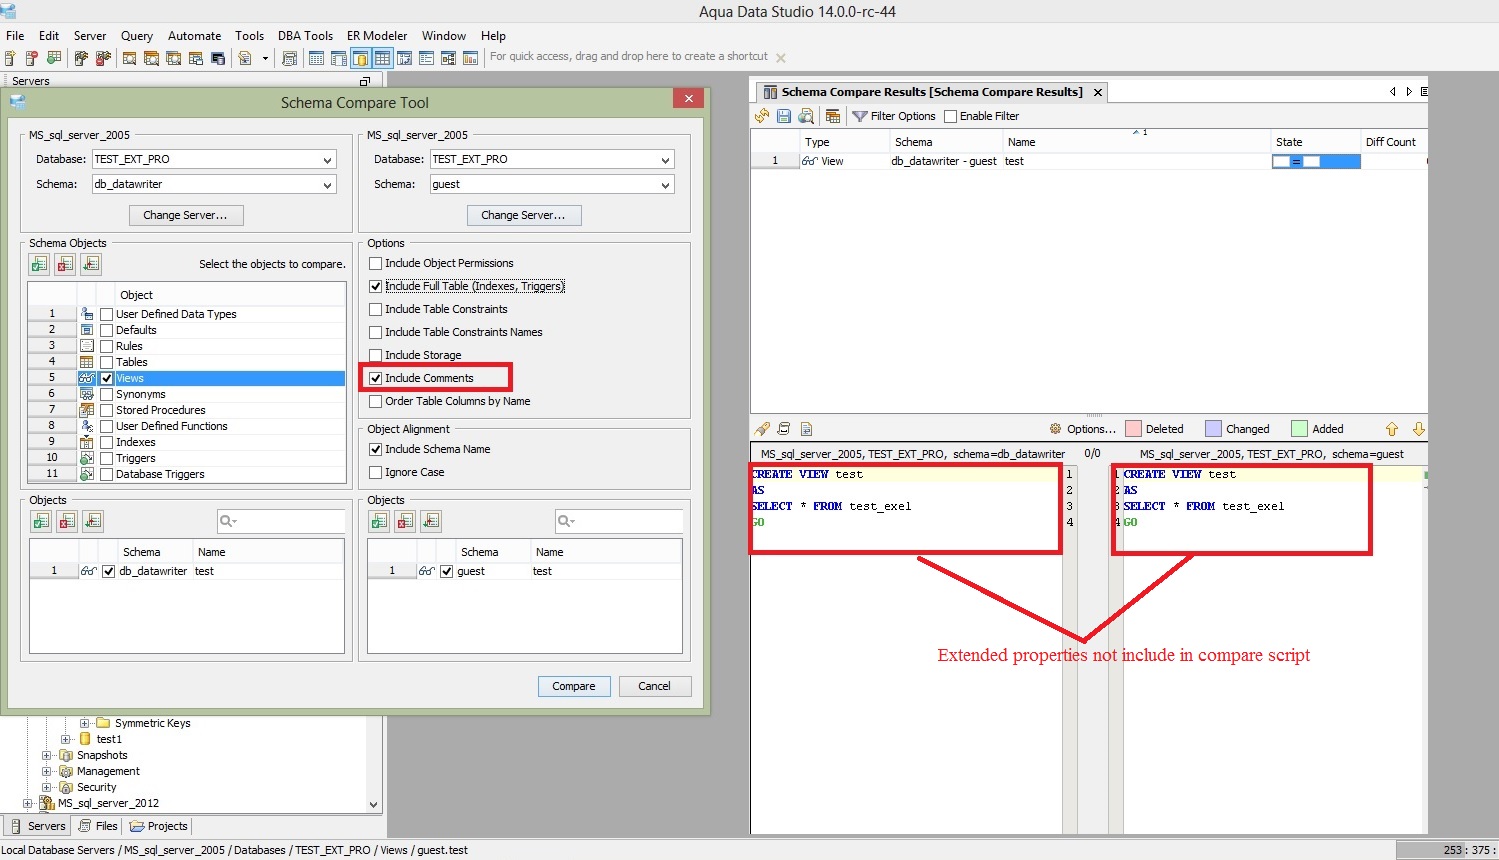Click right Objects search field

(619, 521)
